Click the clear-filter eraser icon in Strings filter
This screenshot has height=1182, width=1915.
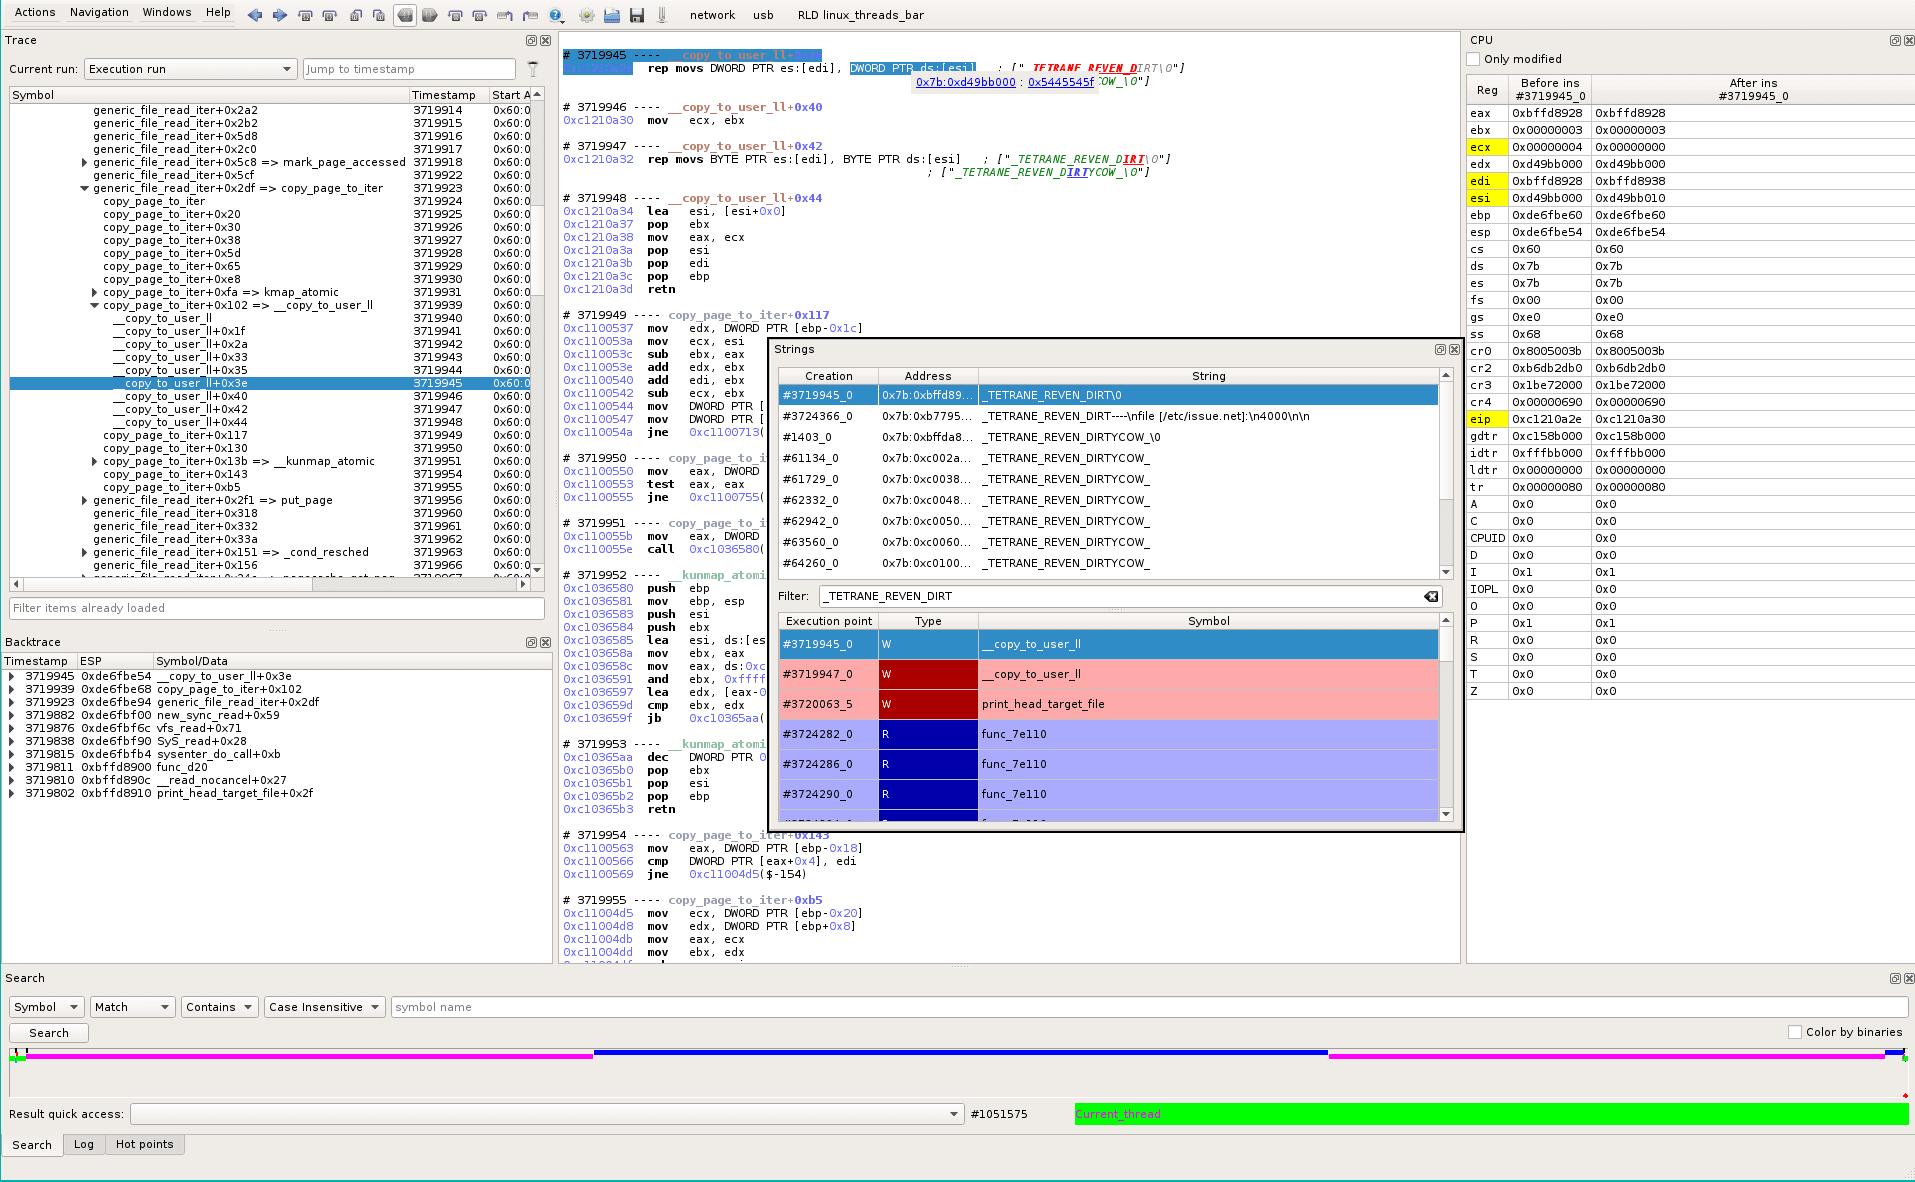(1431, 596)
